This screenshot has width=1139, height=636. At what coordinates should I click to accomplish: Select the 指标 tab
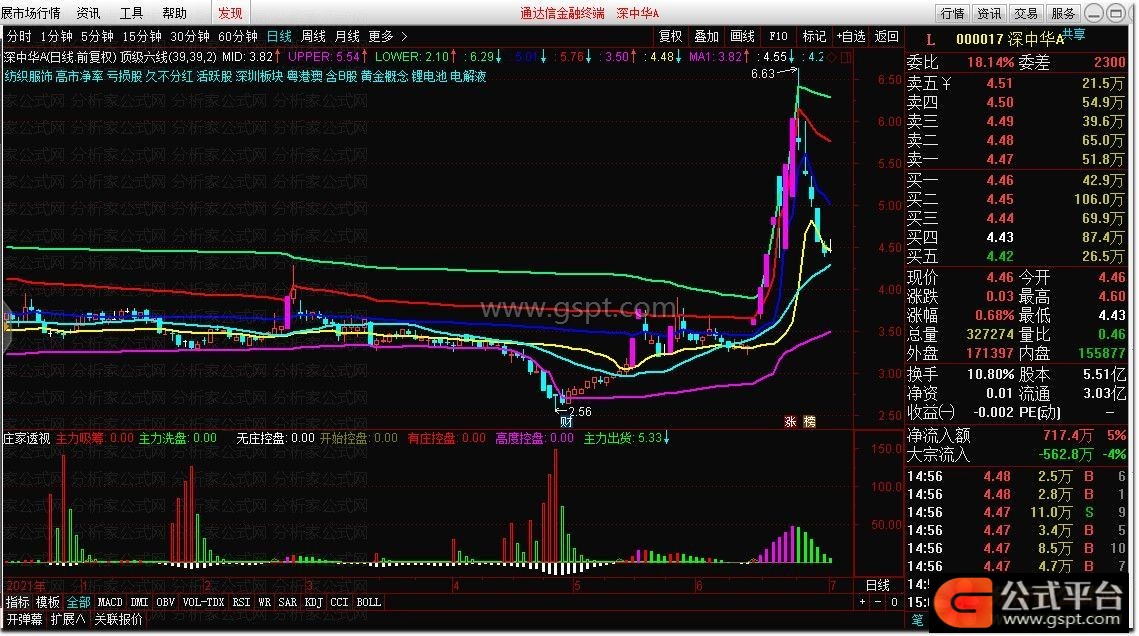(x=17, y=602)
